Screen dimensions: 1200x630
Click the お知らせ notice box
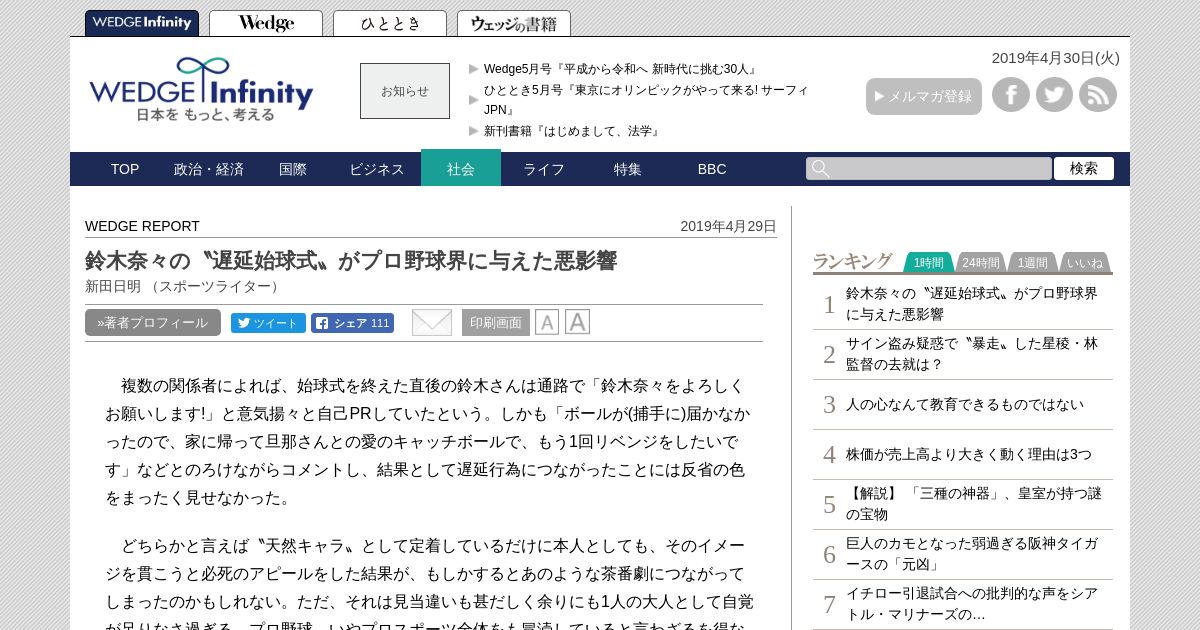click(405, 91)
